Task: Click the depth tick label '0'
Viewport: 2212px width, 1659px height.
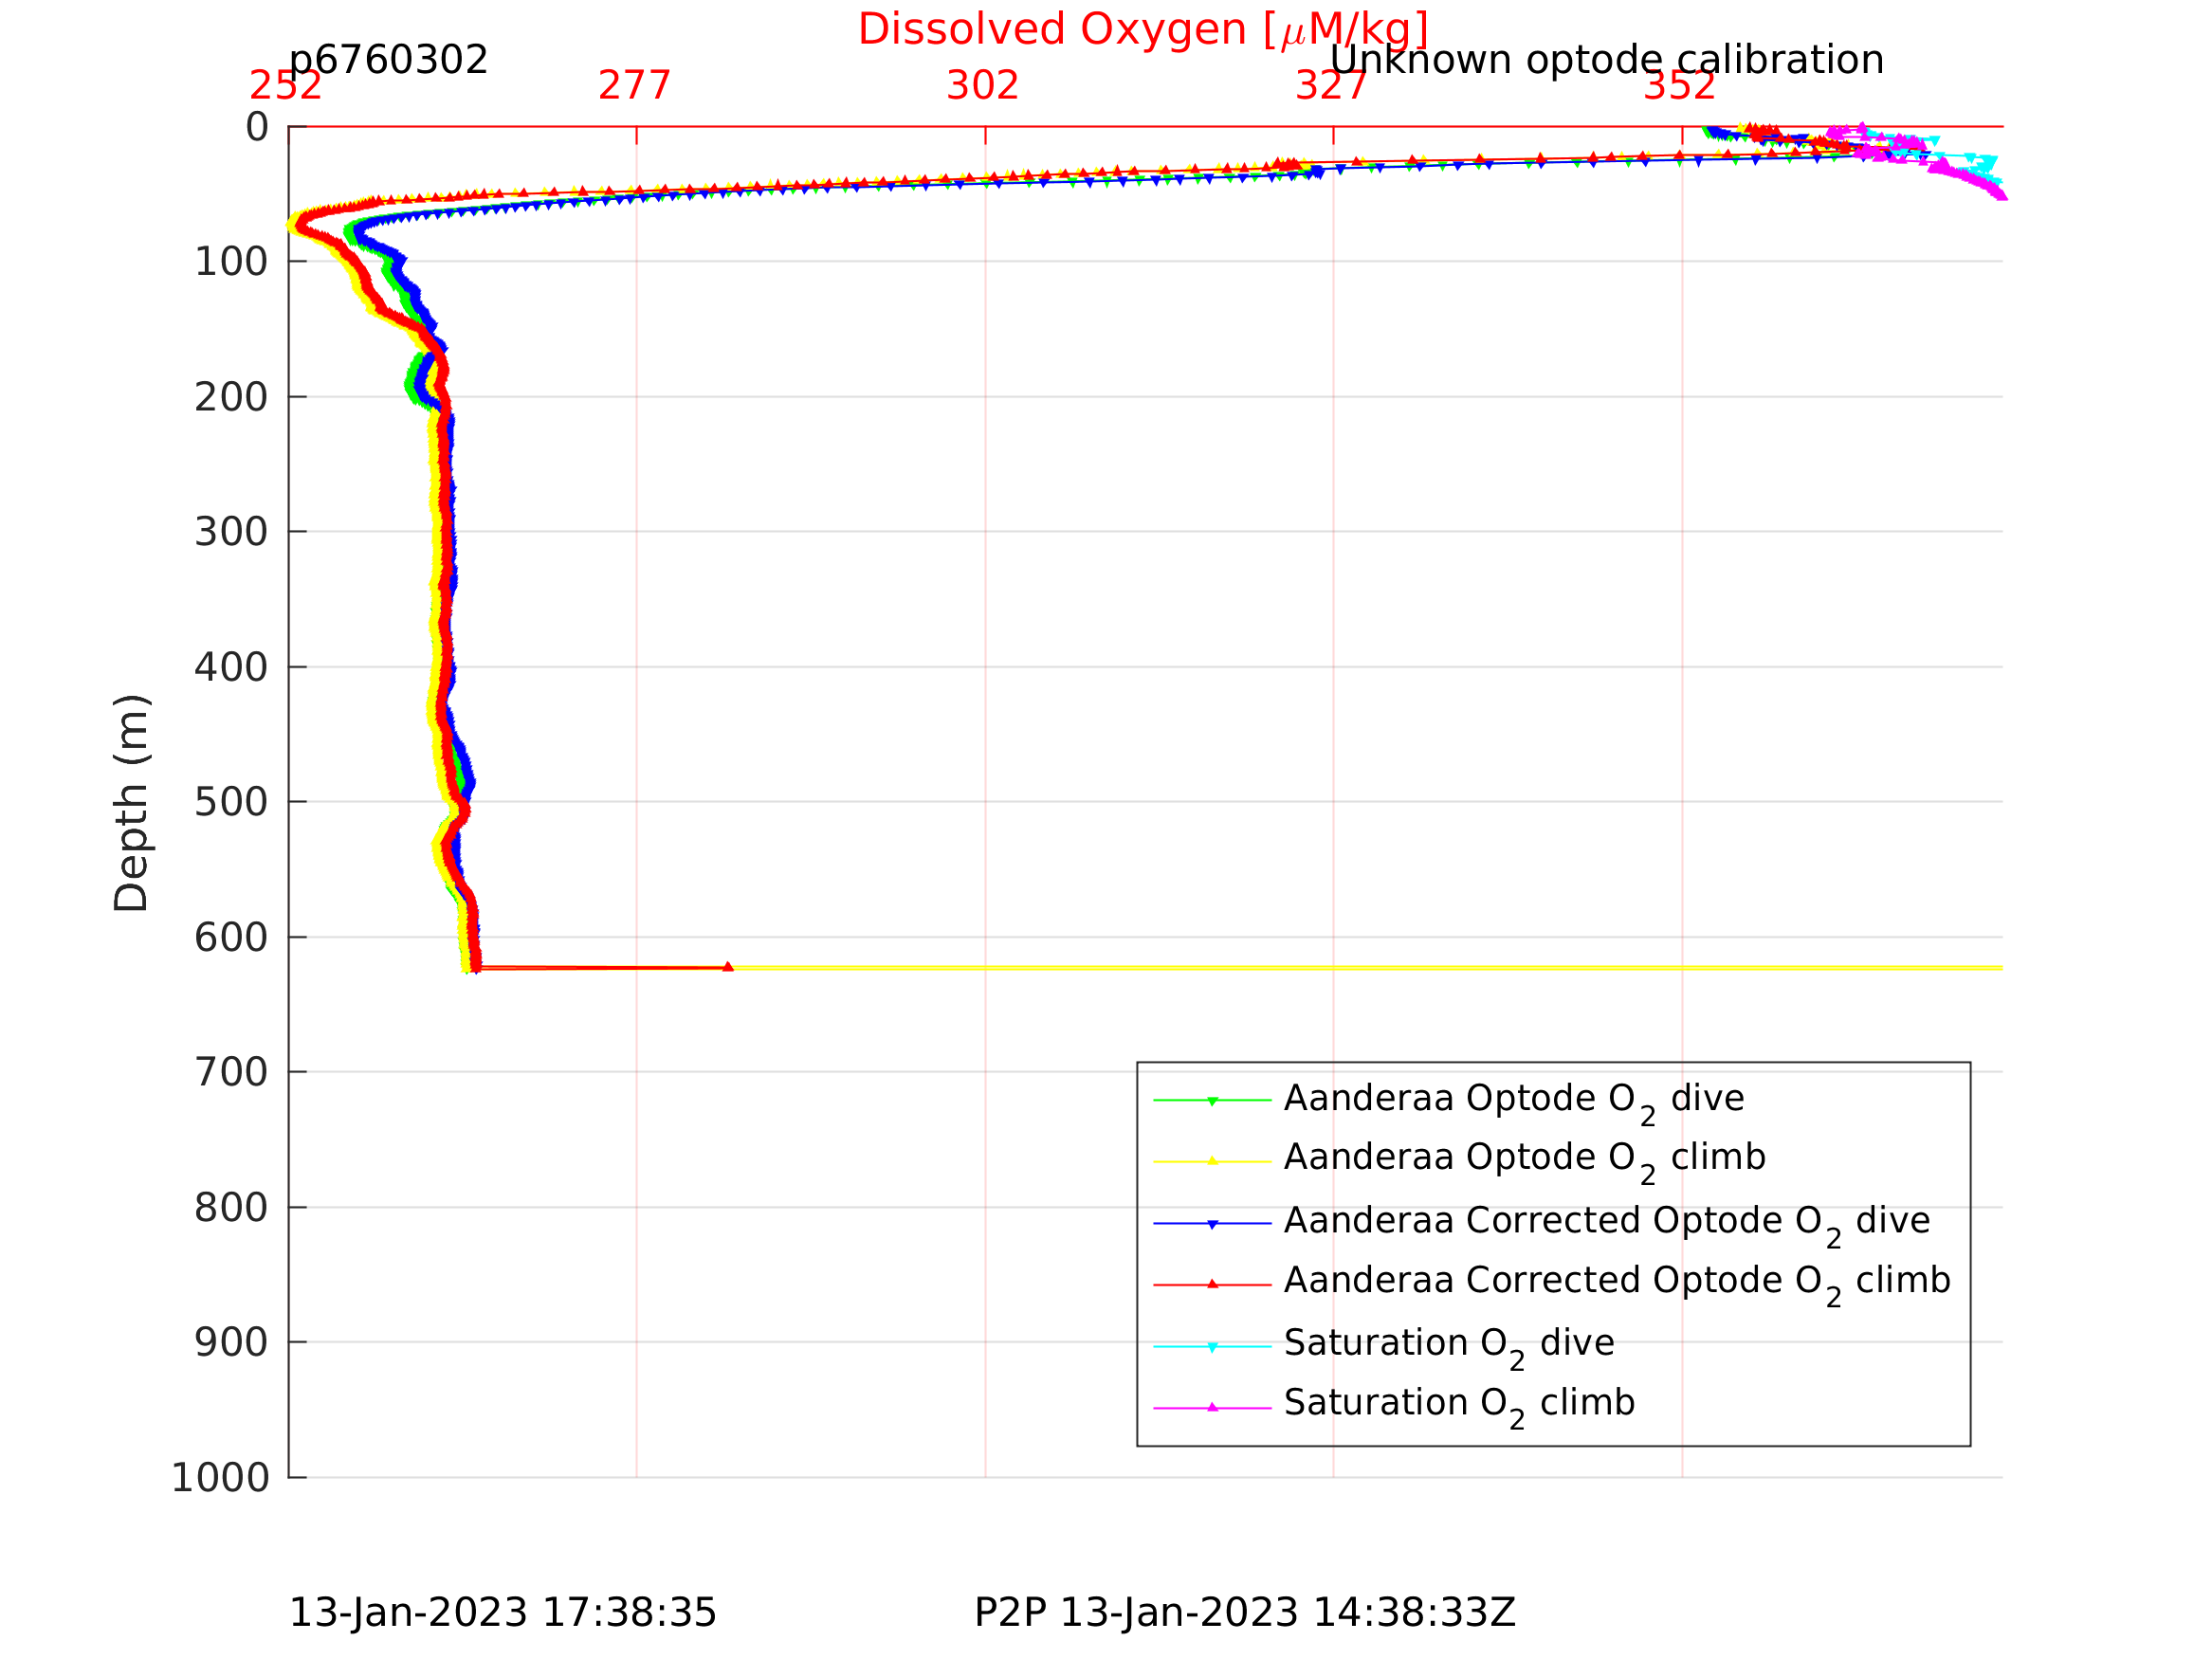Action: [x=257, y=127]
